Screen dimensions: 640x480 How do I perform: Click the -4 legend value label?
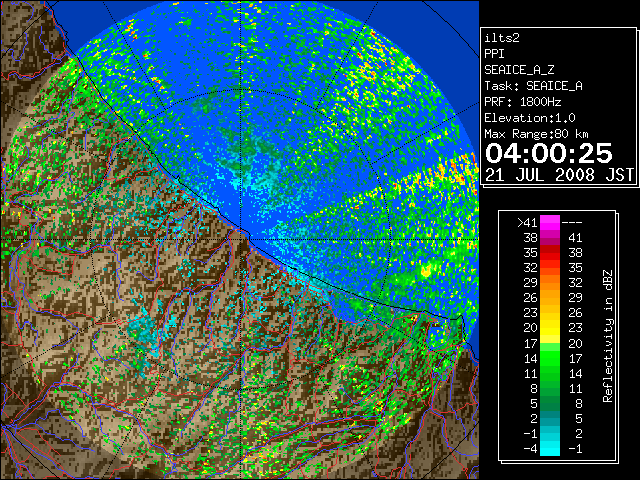(530, 448)
